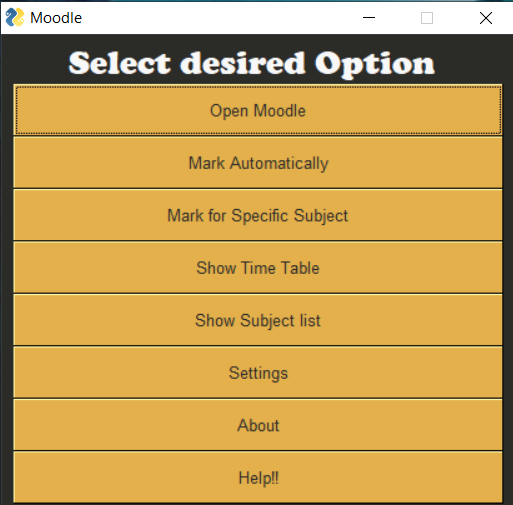Image resolution: width=513 pixels, height=505 pixels.
Task: Get help with the app
Action: (x=258, y=477)
